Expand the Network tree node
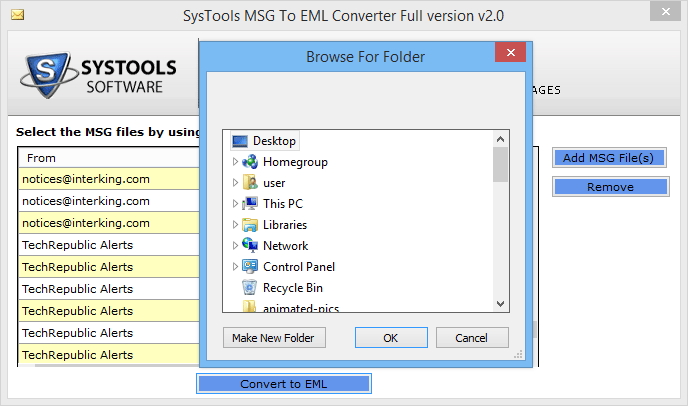Screen dimensions: 688x406 tap(235, 245)
